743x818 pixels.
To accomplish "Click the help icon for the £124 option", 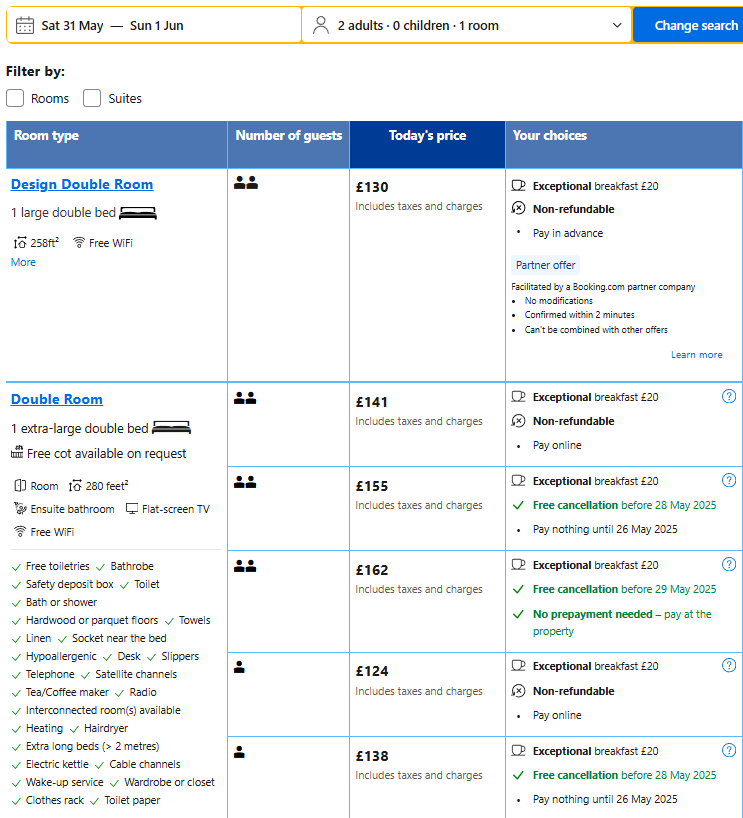I will tap(728, 666).
